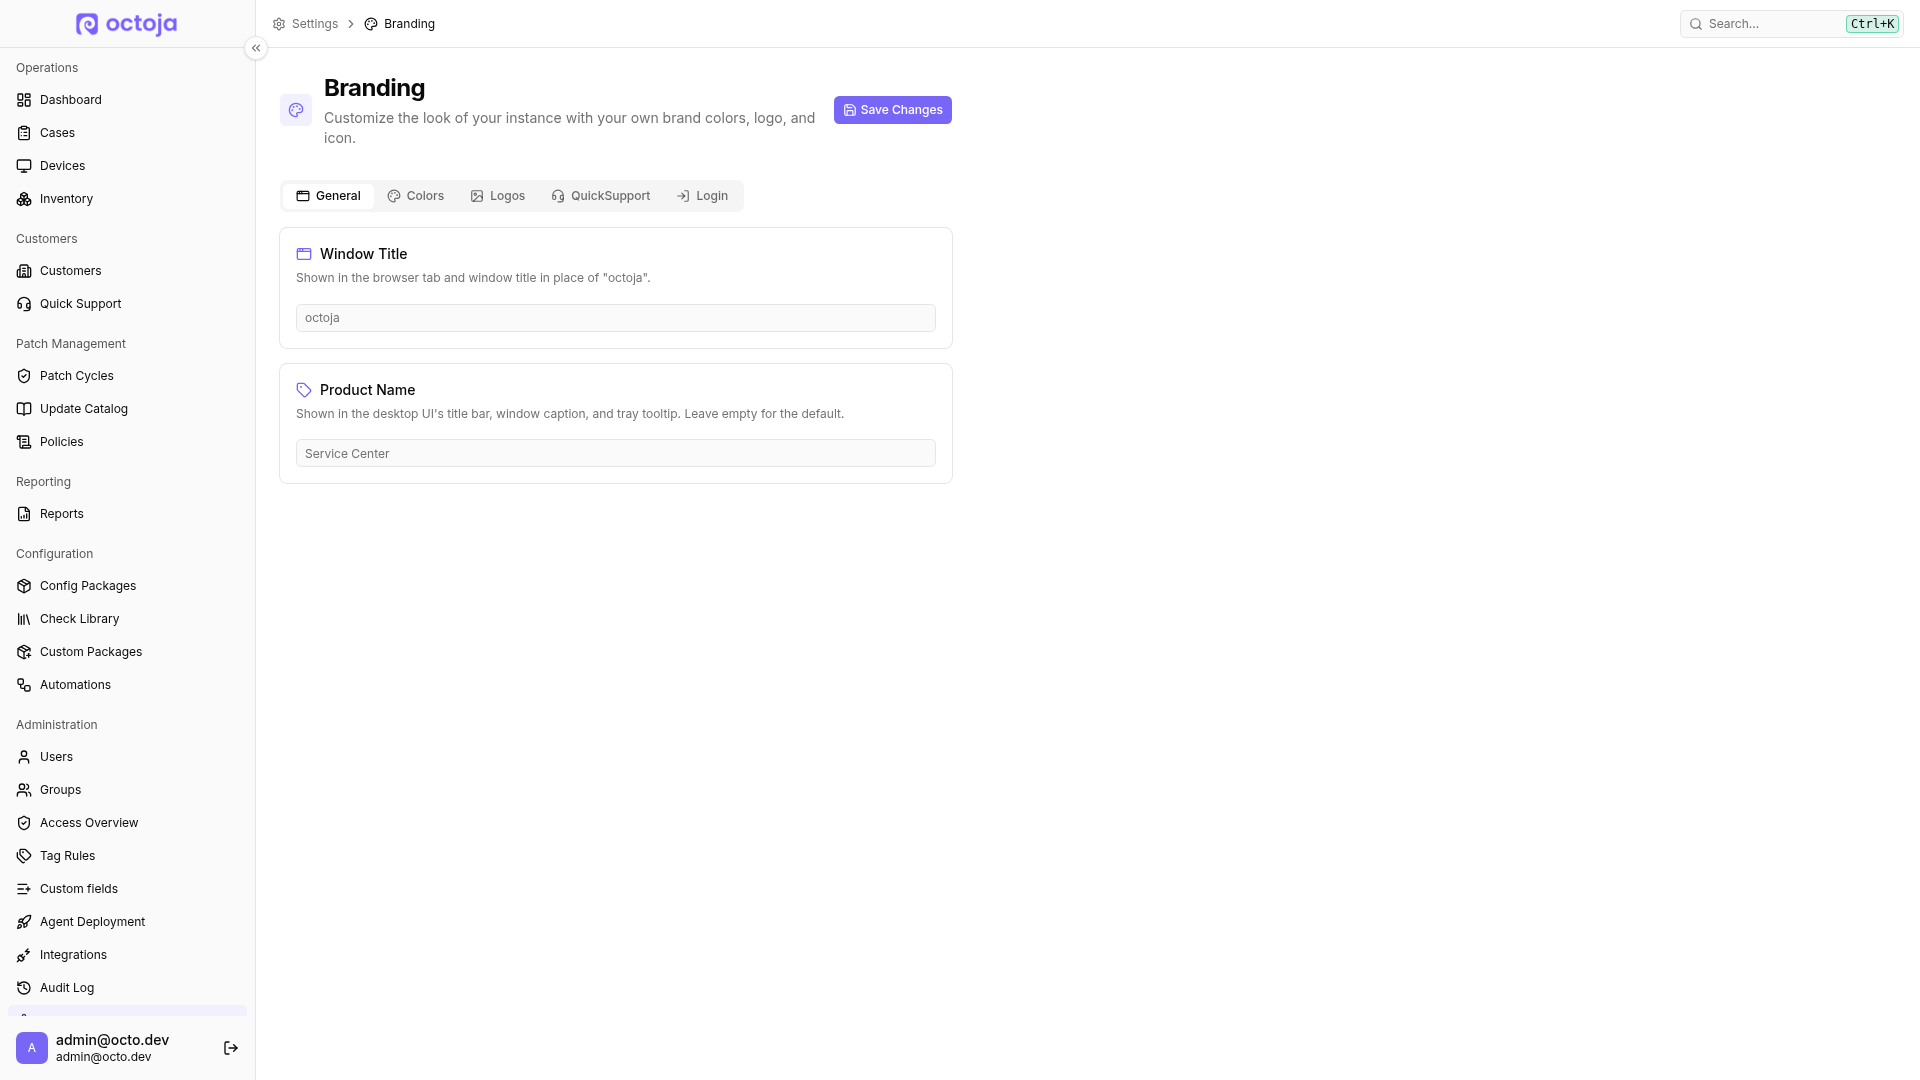The width and height of the screenshot is (1920, 1080).
Task: Log out using the sign-out icon
Action: [231, 1048]
